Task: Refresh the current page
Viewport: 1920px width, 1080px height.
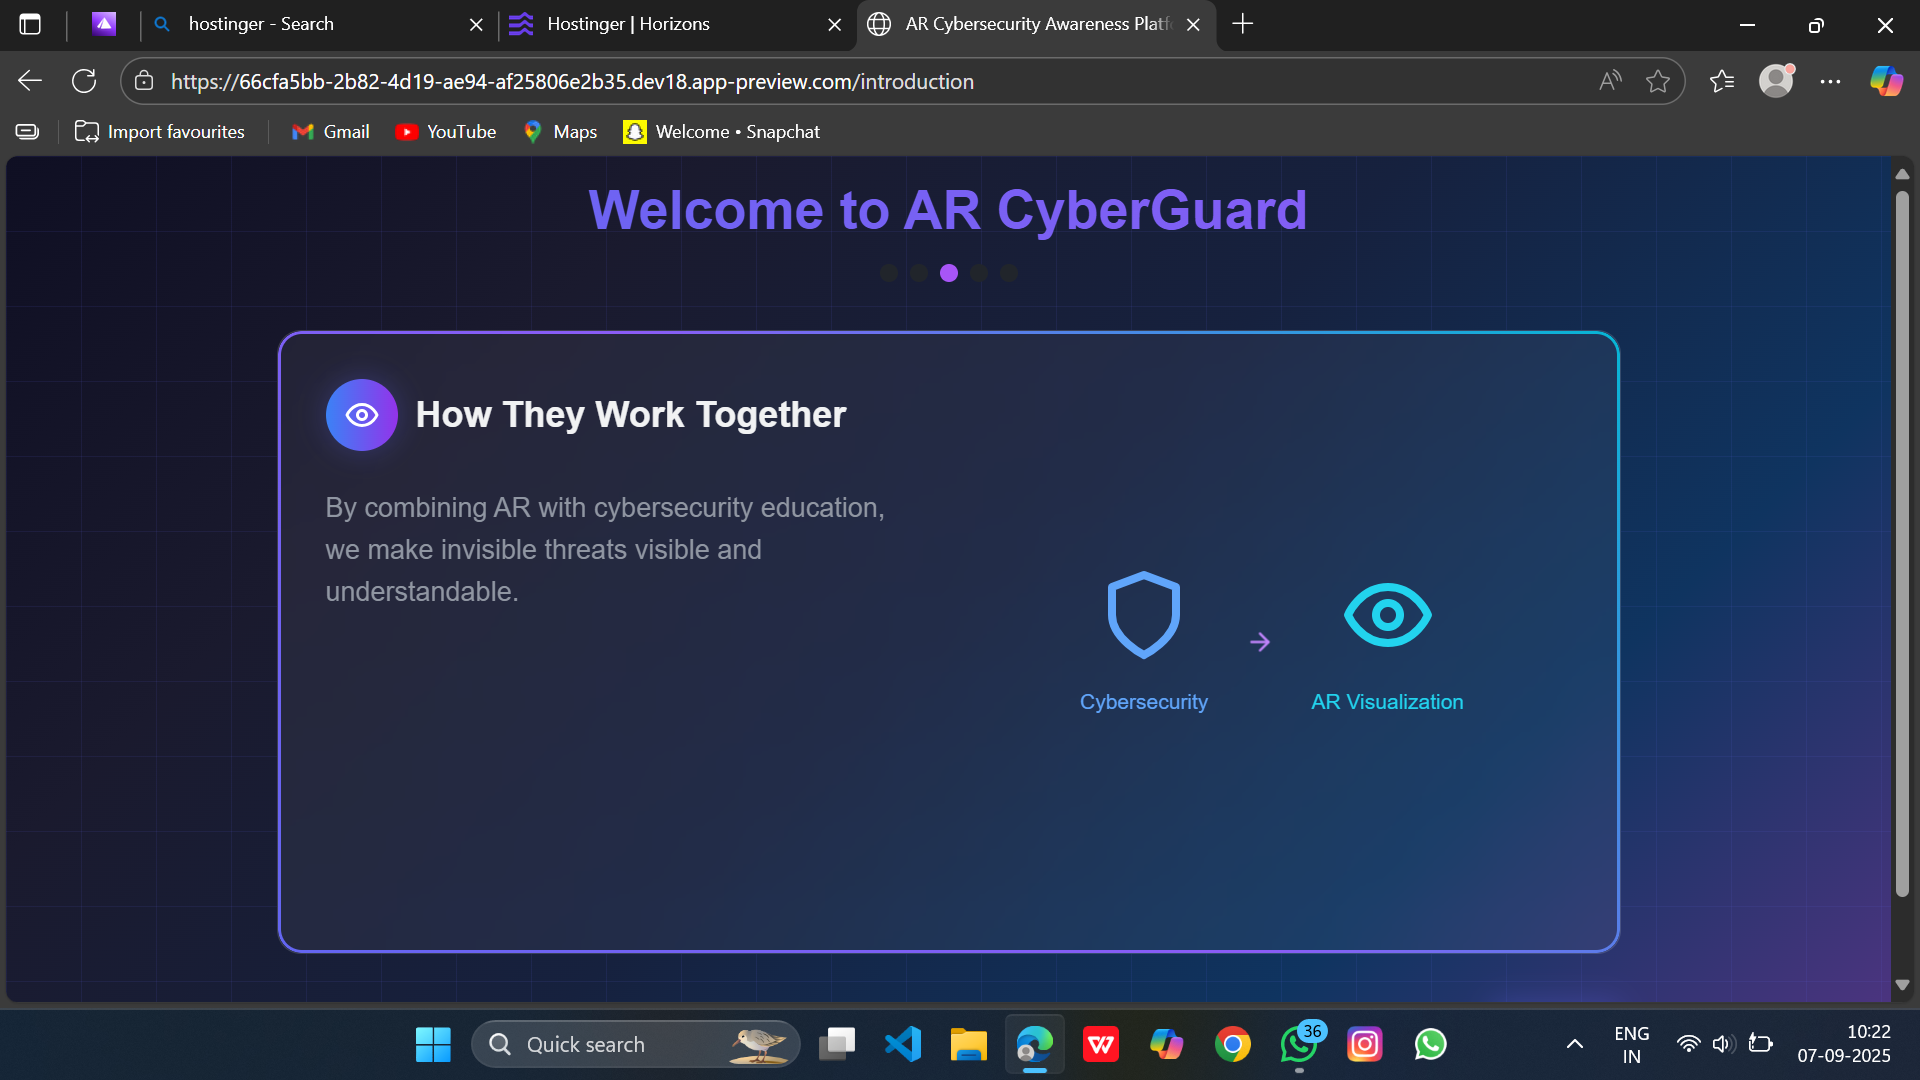Action: 84,81
